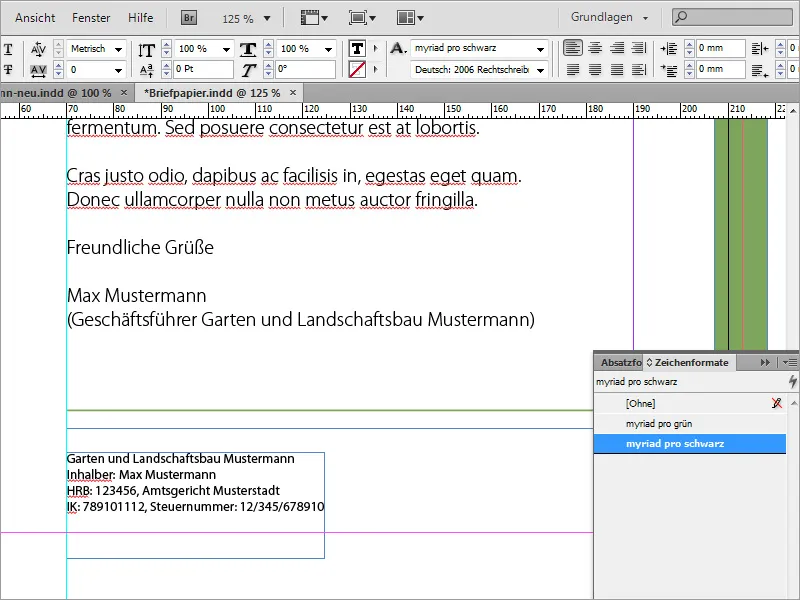Switch to the Absatzformate panel tab
800x600 pixels.
[x=620, y=362]
